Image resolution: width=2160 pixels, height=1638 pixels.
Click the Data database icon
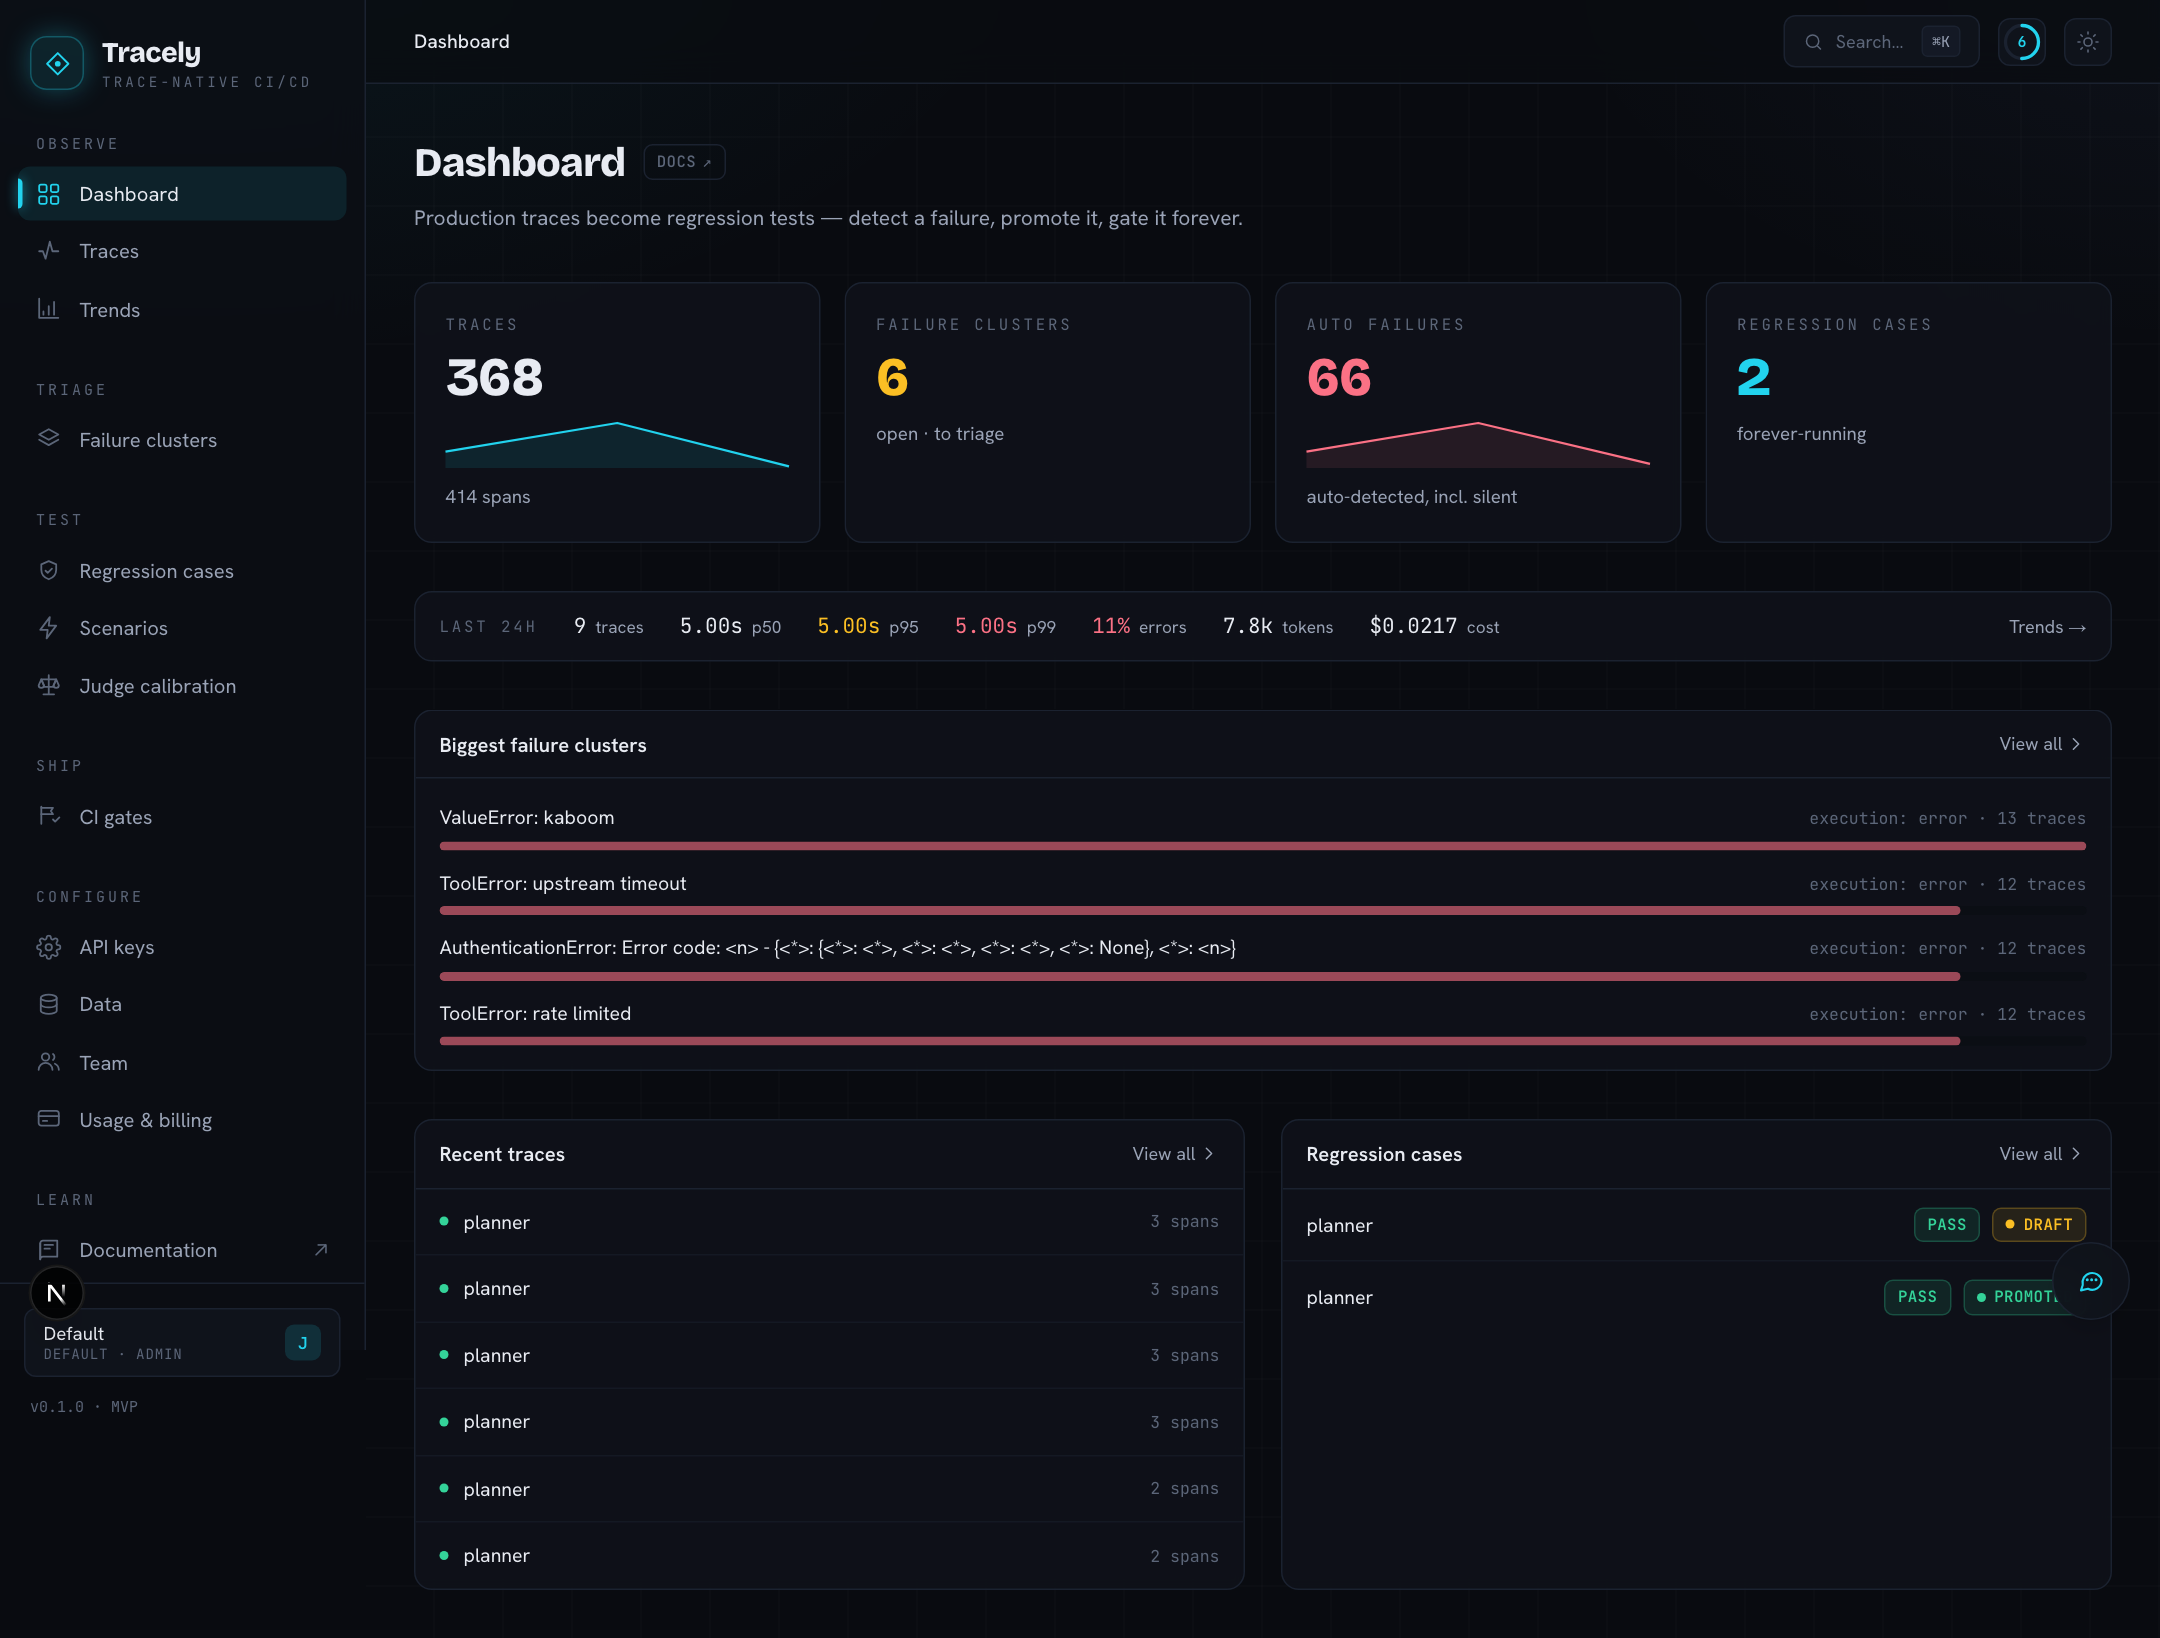[48, 1004]
